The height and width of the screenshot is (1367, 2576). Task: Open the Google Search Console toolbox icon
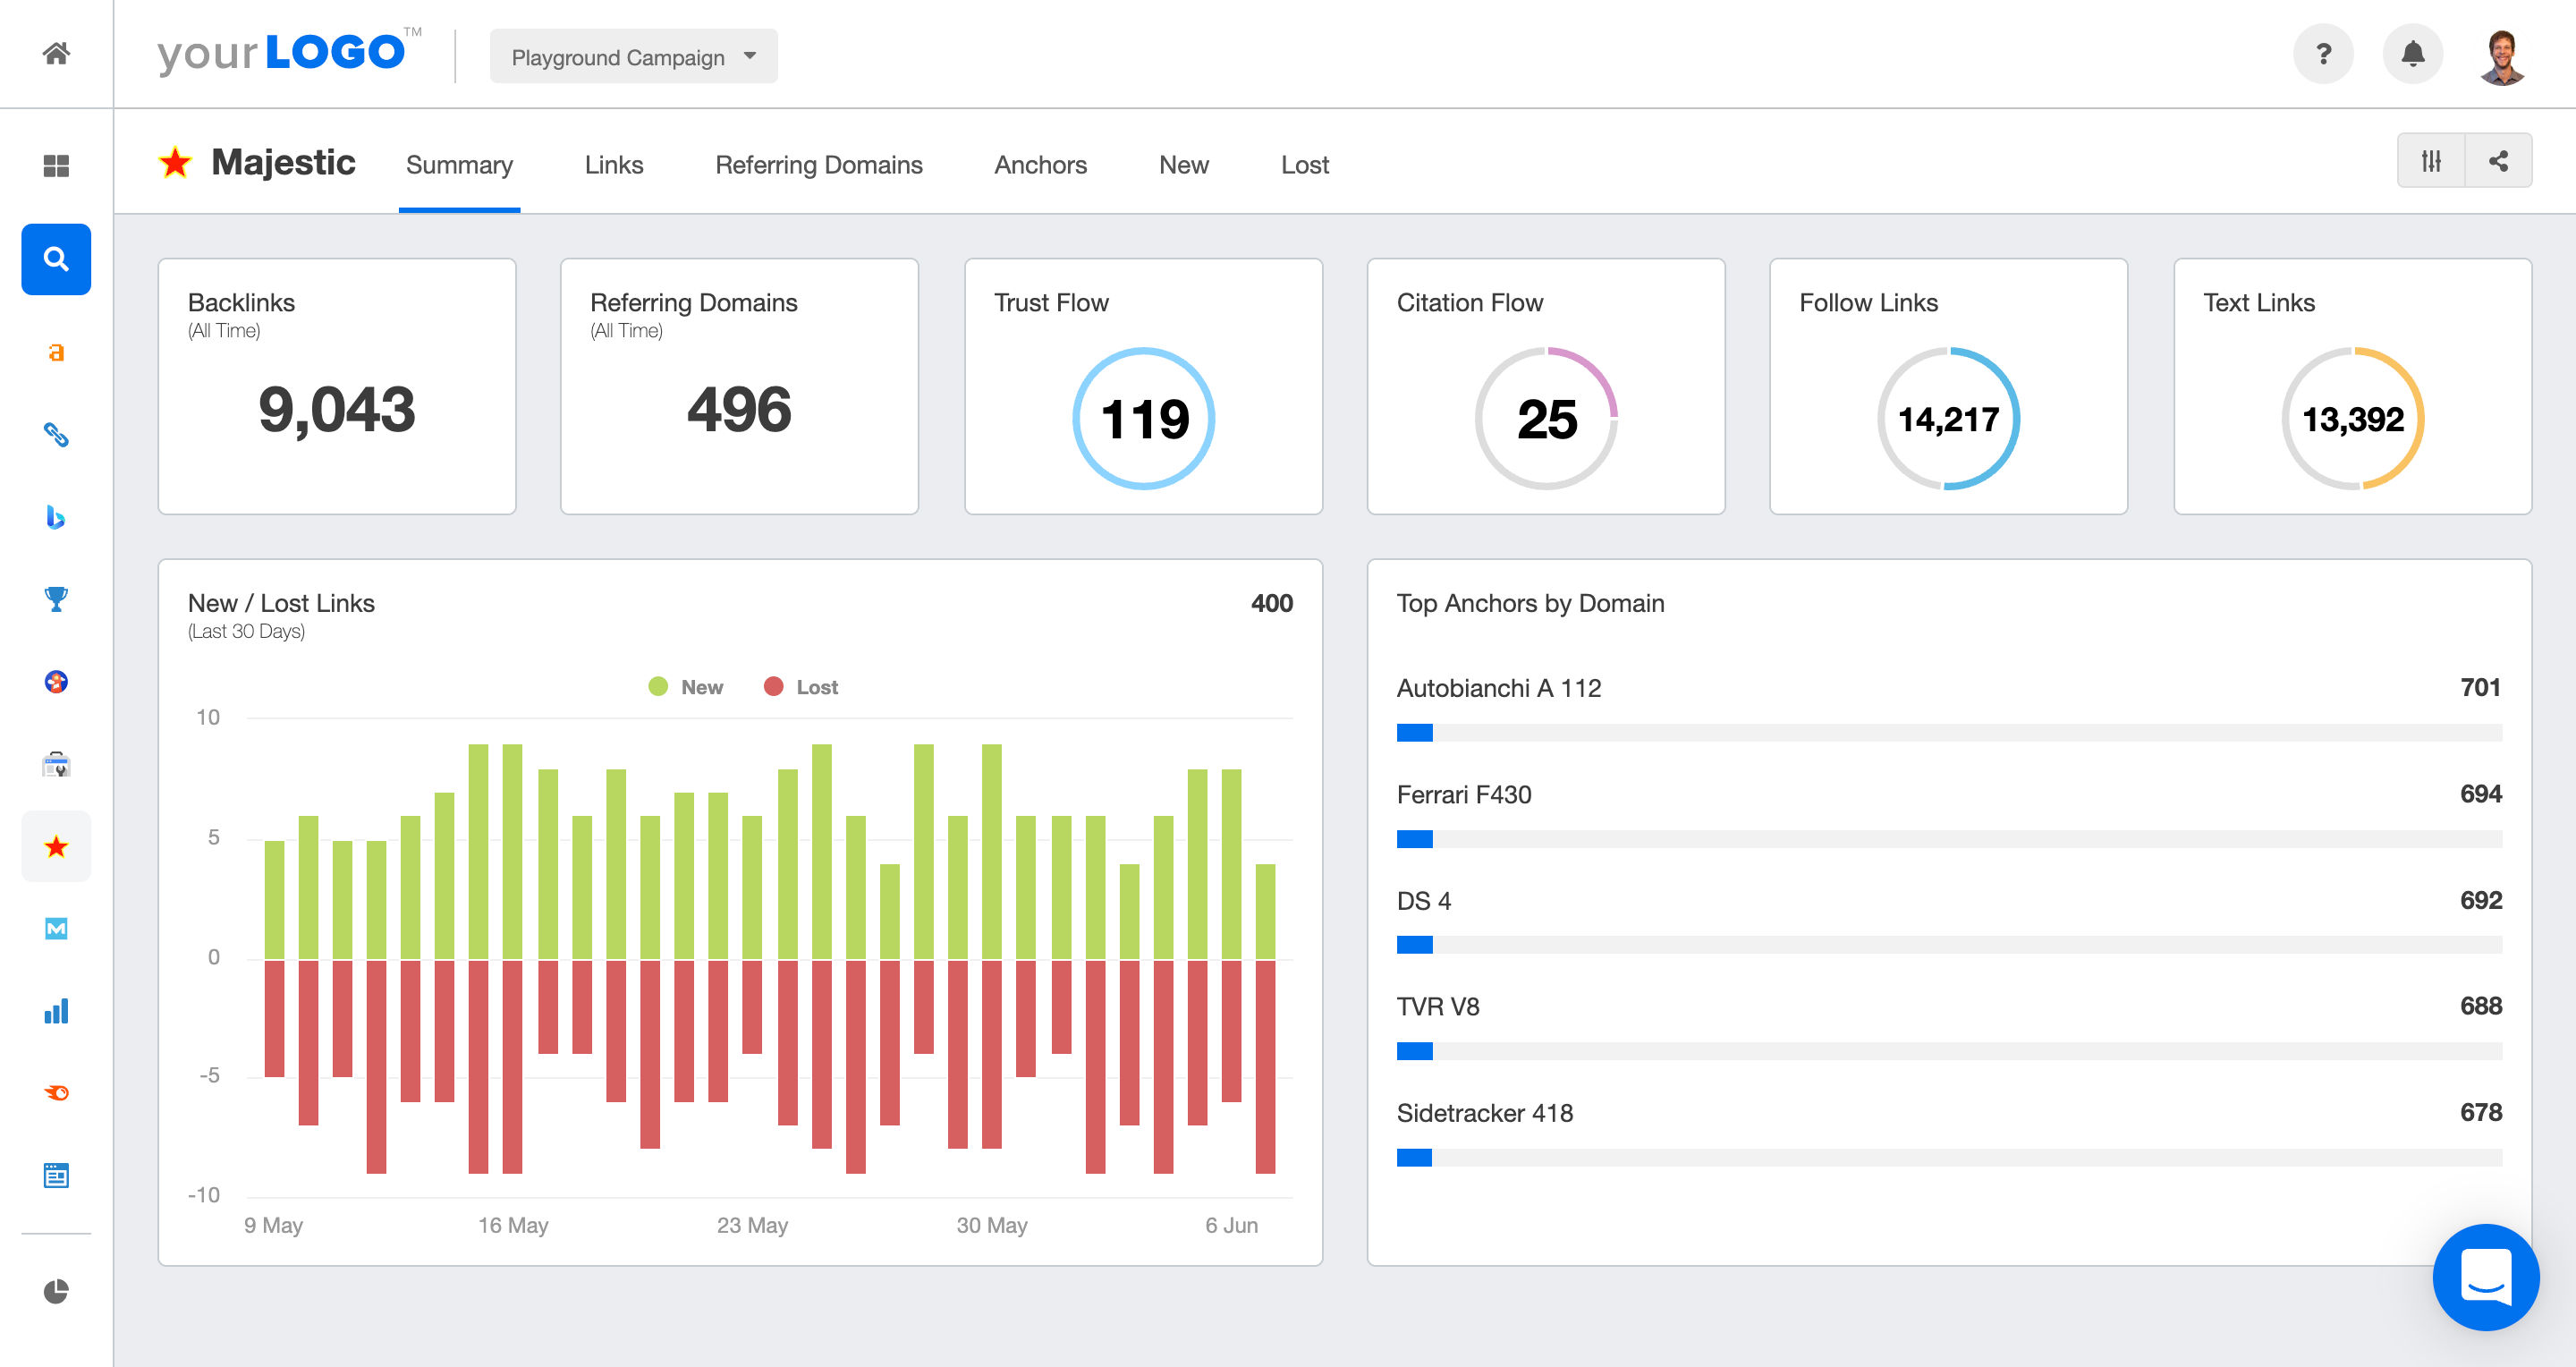click(x=56, y=765)
